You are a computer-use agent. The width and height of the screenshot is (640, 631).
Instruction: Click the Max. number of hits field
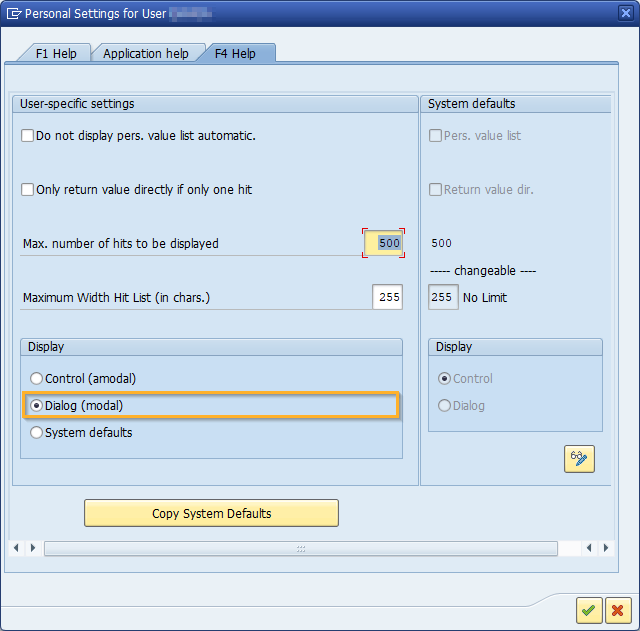tap(383, 243)
